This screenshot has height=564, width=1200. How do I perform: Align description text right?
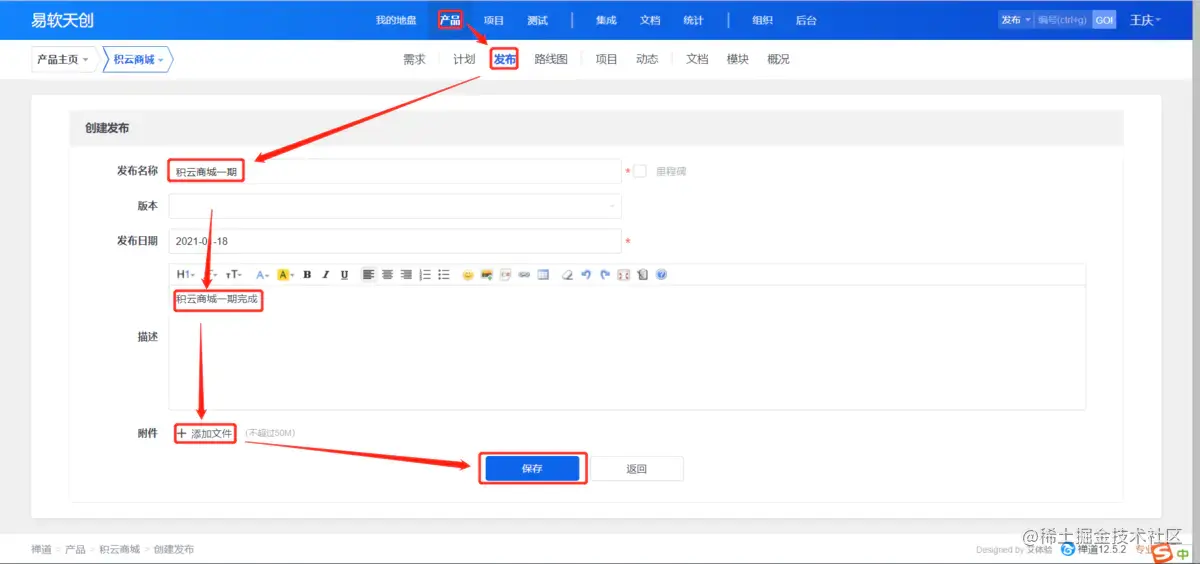[406, 274]
